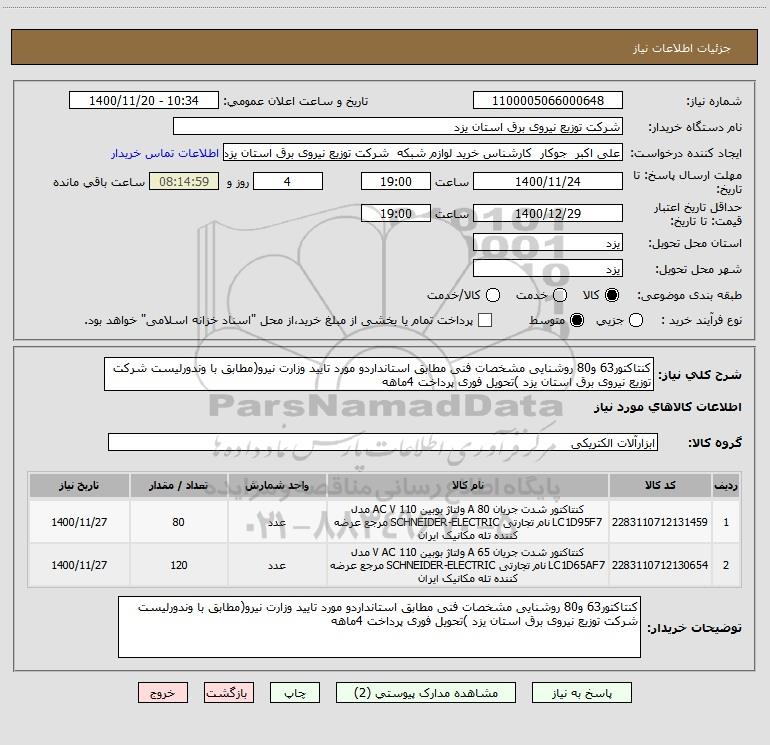Click product code 2283110712131459
Viewport: 770px width, 745px height.
tap(660, 522)
